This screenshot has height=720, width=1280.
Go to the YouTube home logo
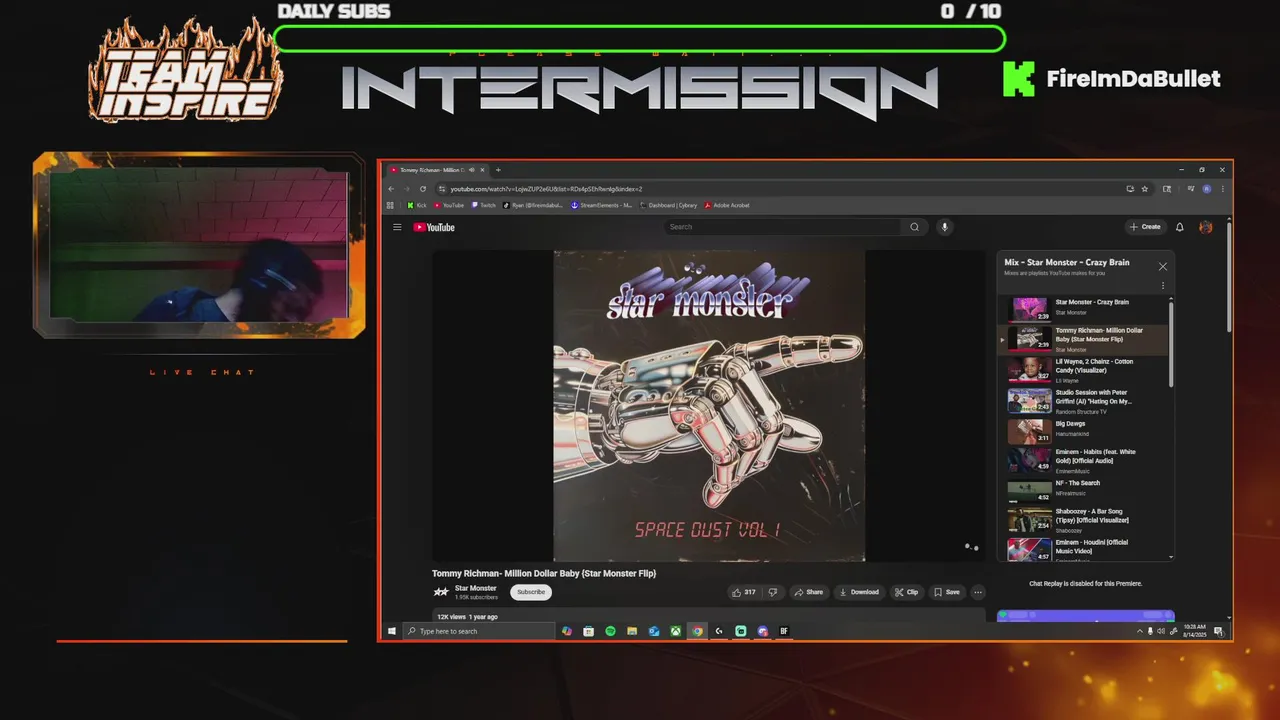[x=434, y=227]
